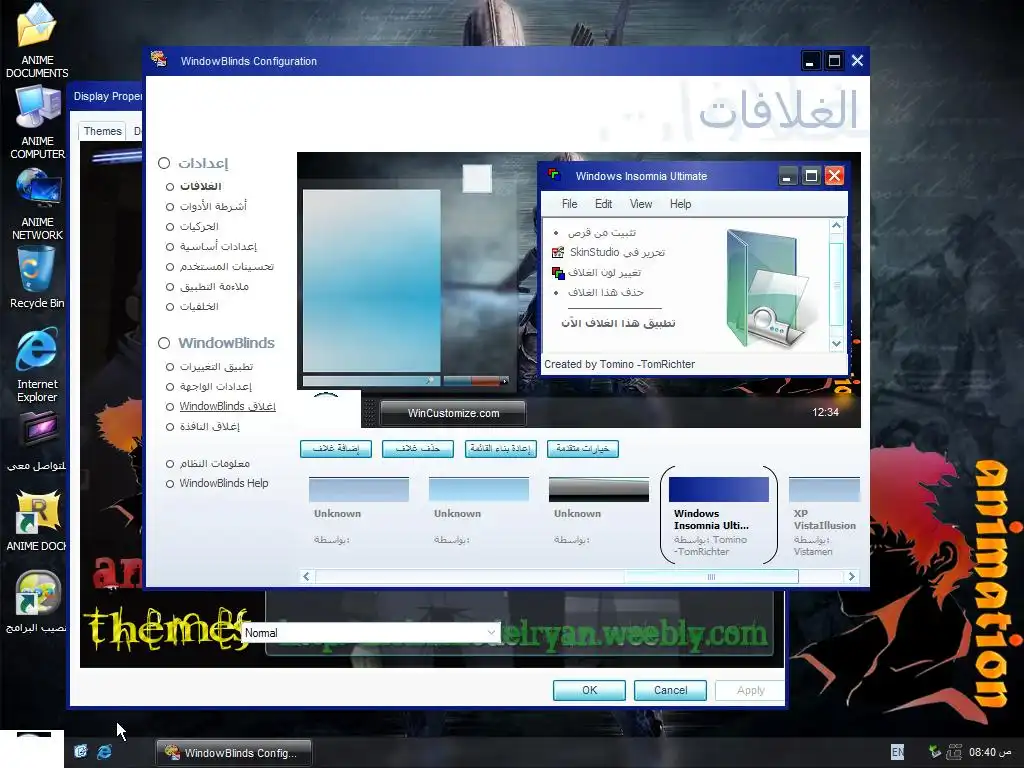Switch to the Themes tab in Display Properties
The width and height of the screenshot is (1024, 768).
point(103,131)
